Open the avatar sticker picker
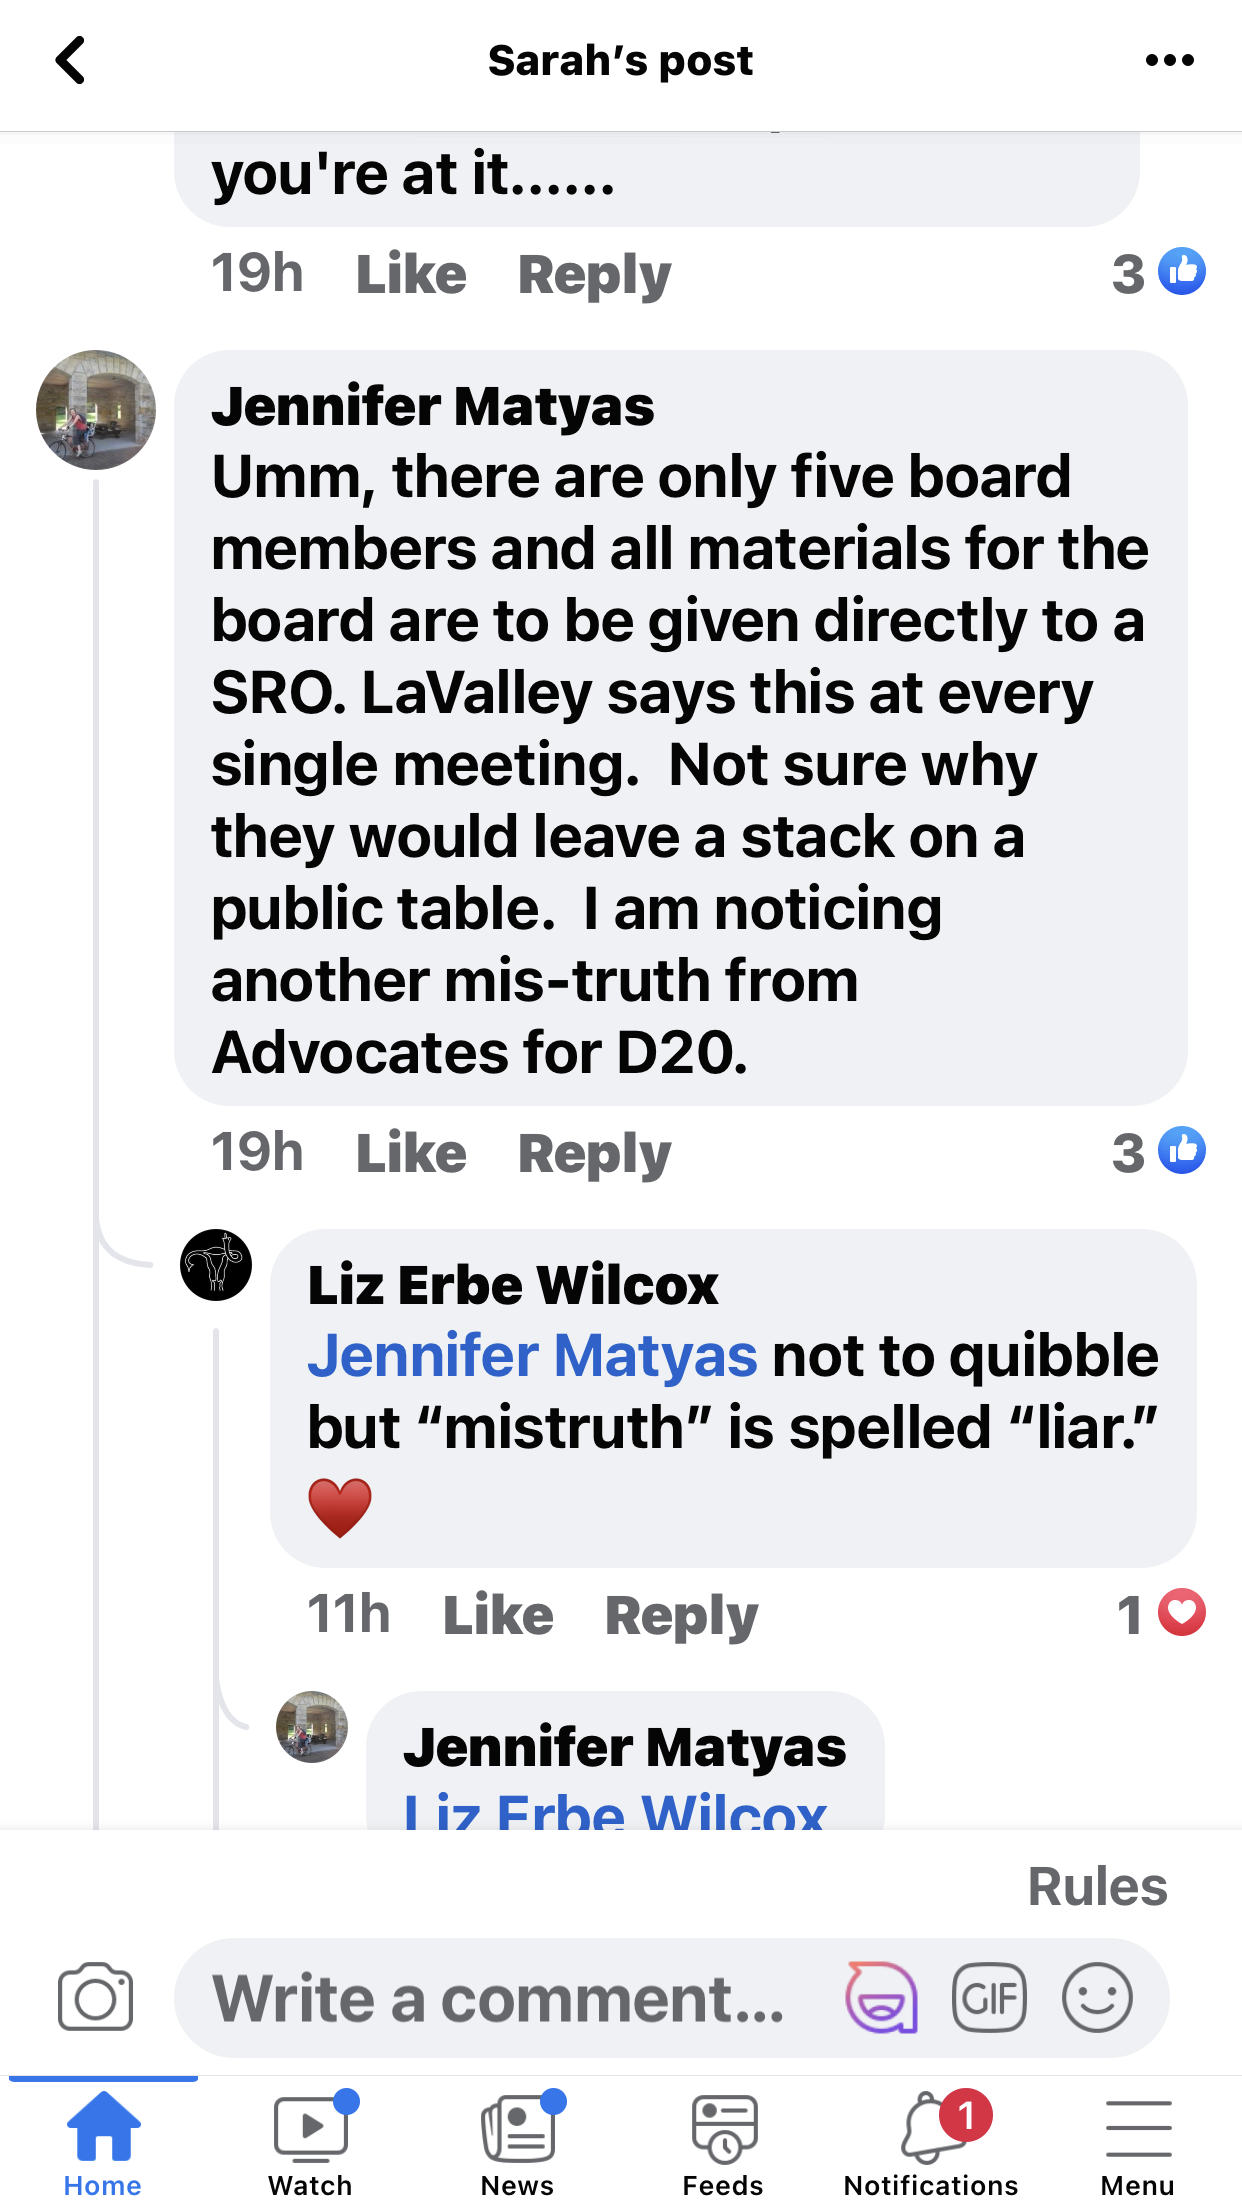The width and height of the screenshot is (1242, 2208). [881, 1998]
